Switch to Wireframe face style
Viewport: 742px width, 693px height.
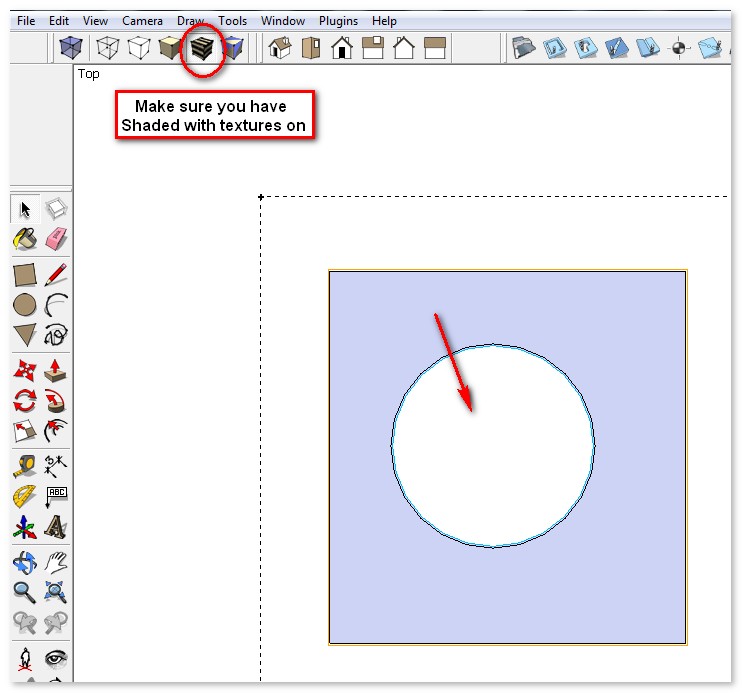105,47
